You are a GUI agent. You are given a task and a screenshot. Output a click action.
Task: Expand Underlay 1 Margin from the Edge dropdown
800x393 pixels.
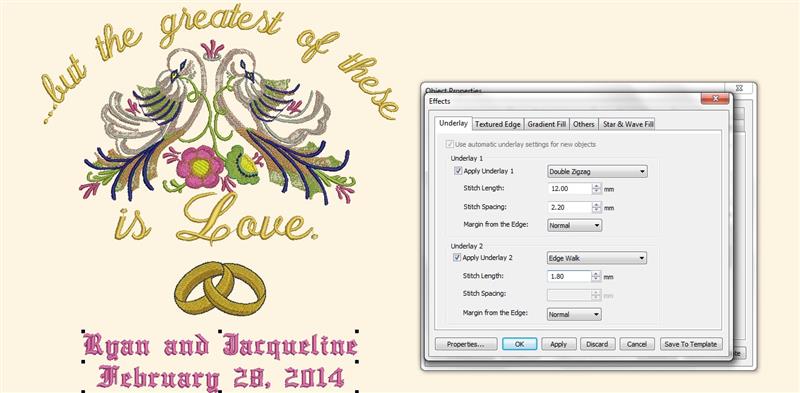574,225
